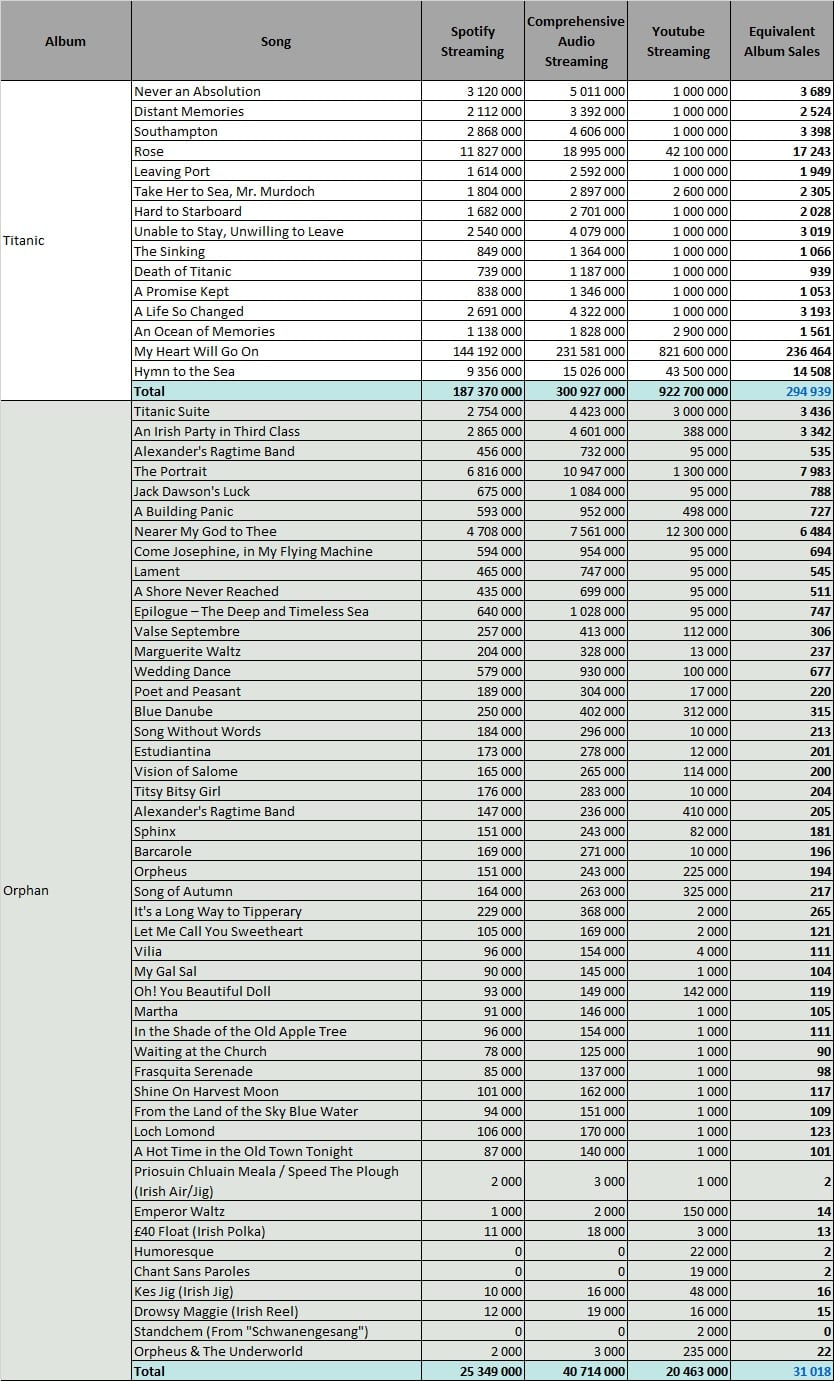This screenshot has width=834, height=1381.
Task: Click Come Josephine, in My Flying Machine
Action: (253, 551)
